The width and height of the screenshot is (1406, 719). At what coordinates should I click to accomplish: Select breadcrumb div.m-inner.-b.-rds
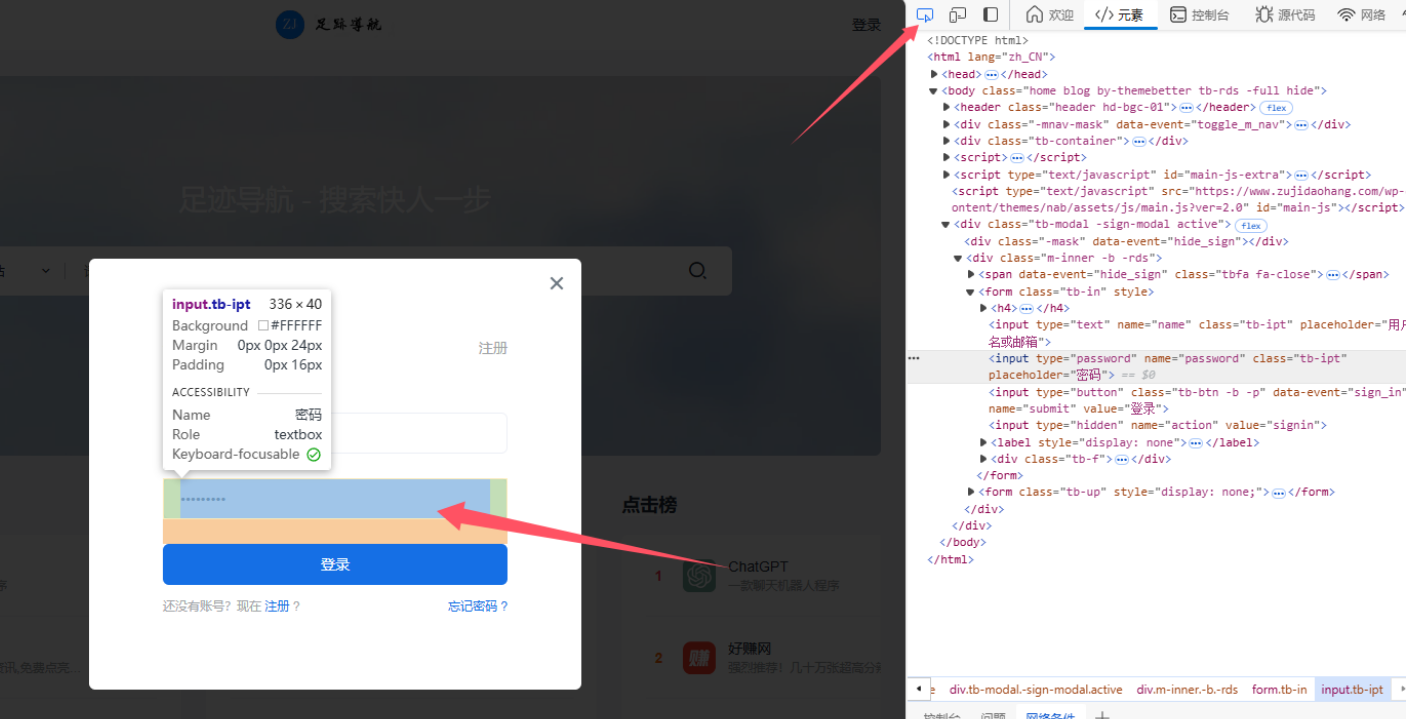pyautogui.click(x=1187, y=690)
